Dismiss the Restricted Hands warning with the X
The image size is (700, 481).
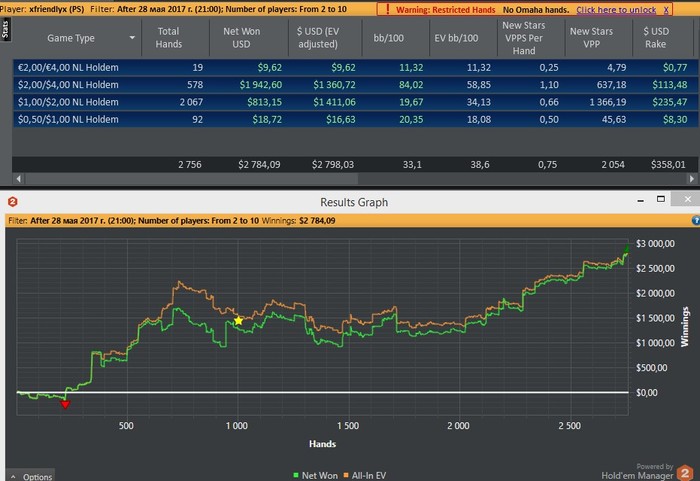click(x=667, y=9)
